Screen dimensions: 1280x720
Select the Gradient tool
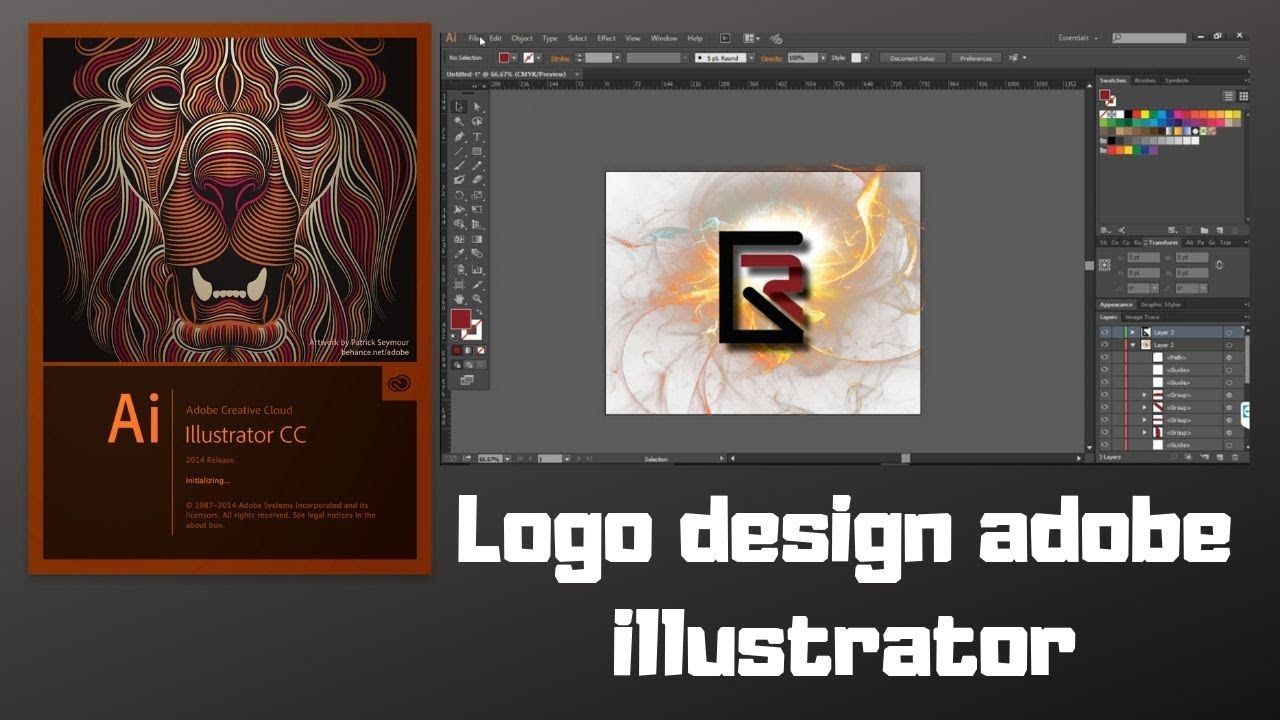(x=478, y=239)
